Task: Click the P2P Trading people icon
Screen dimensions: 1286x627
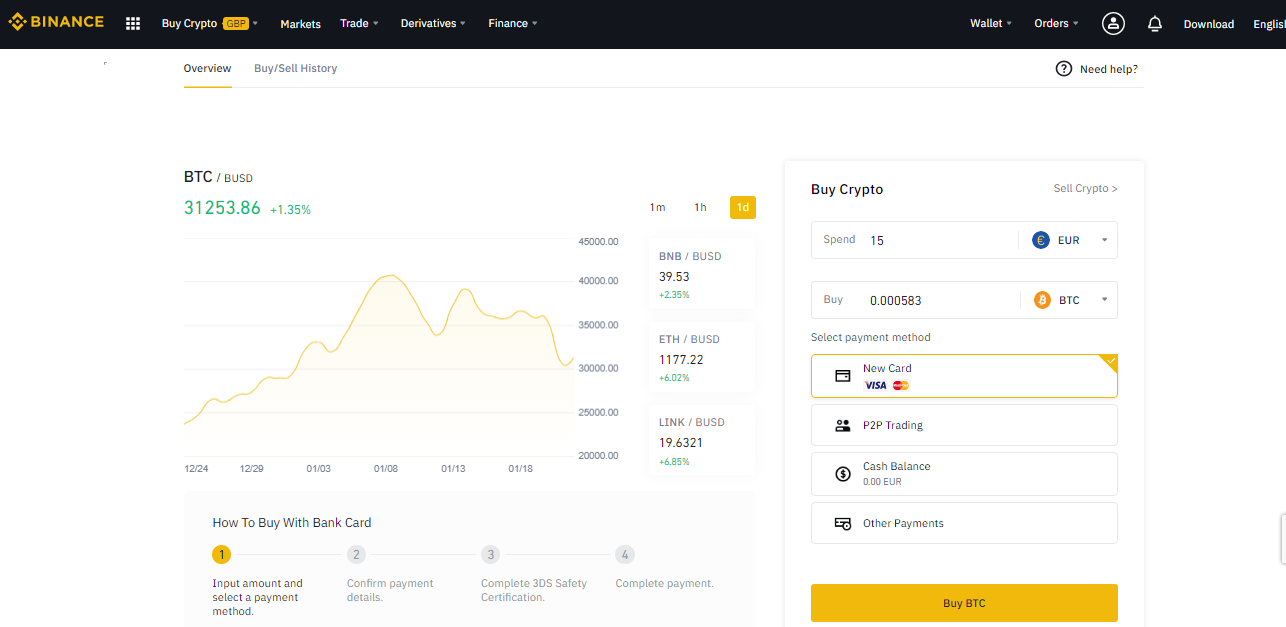Action: pyautogui.click(x=842, y=425)
